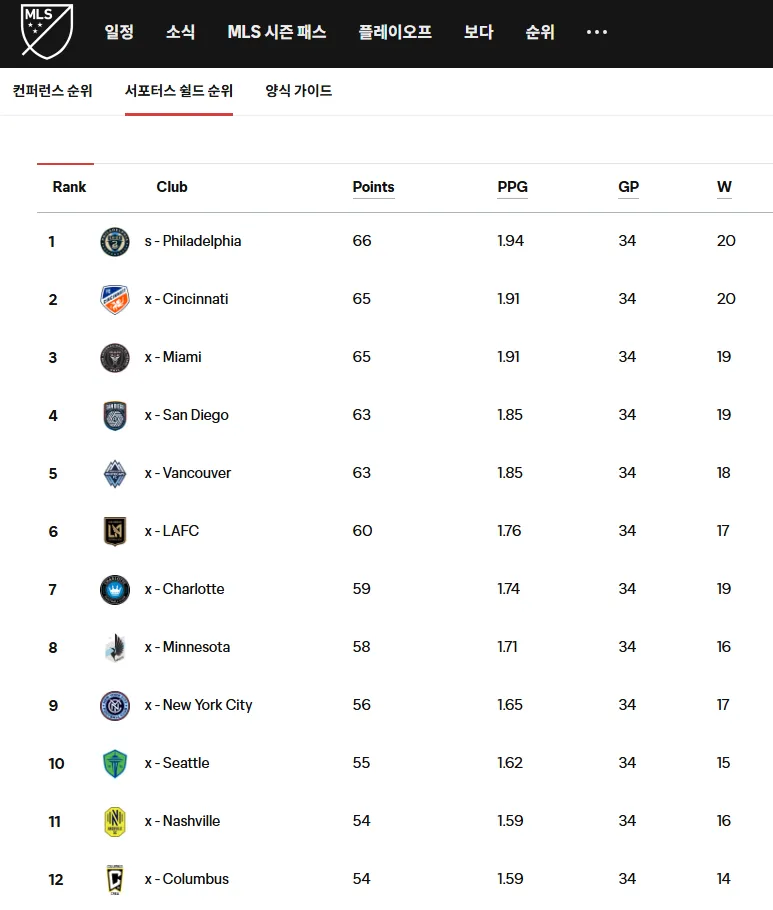Open the San Diego club badge
This screenshot has height=910, width=773.
tap(115, 415)
